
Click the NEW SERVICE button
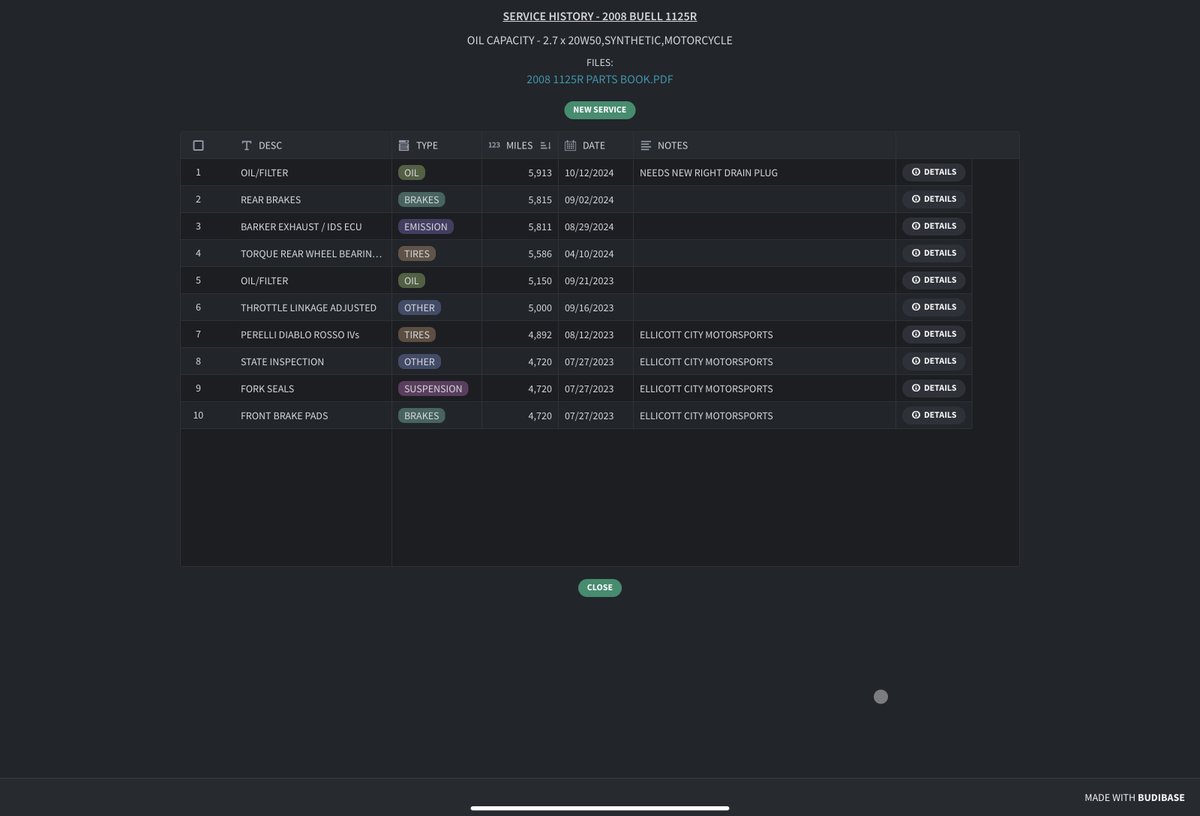click(600, 108)
